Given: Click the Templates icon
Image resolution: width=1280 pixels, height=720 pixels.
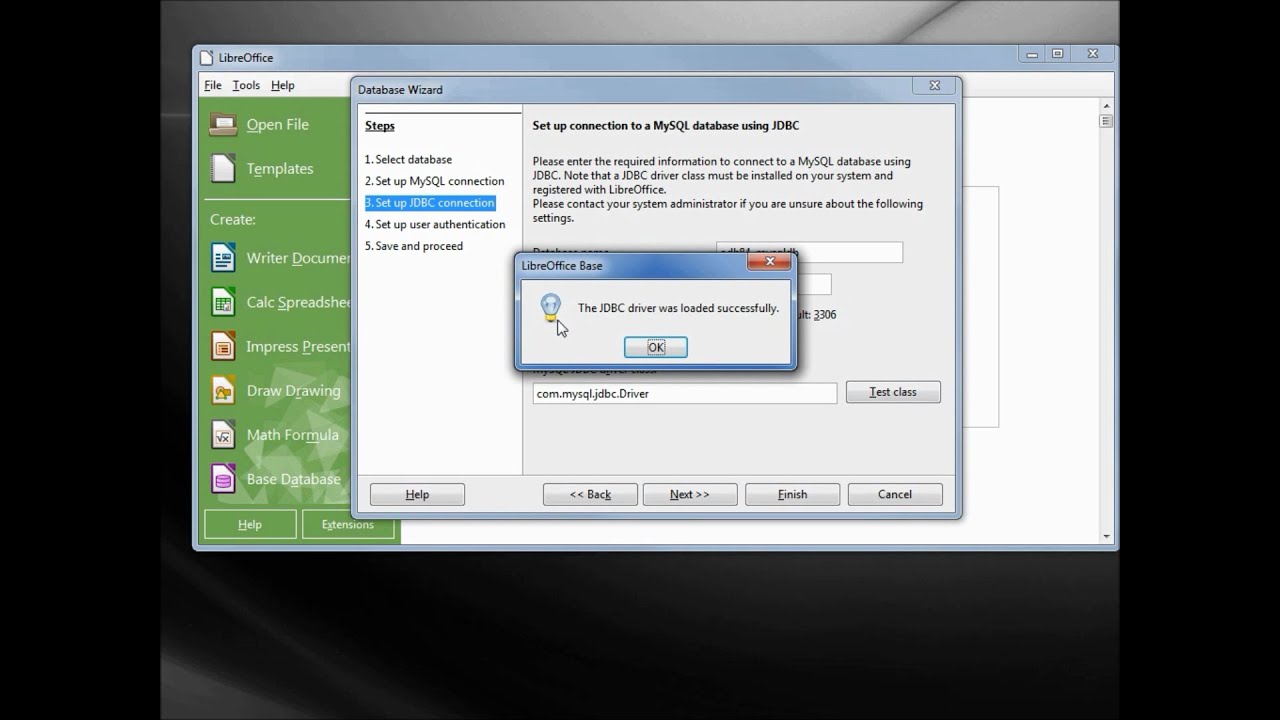Looking at the screenshot, I should coord(223,168).
